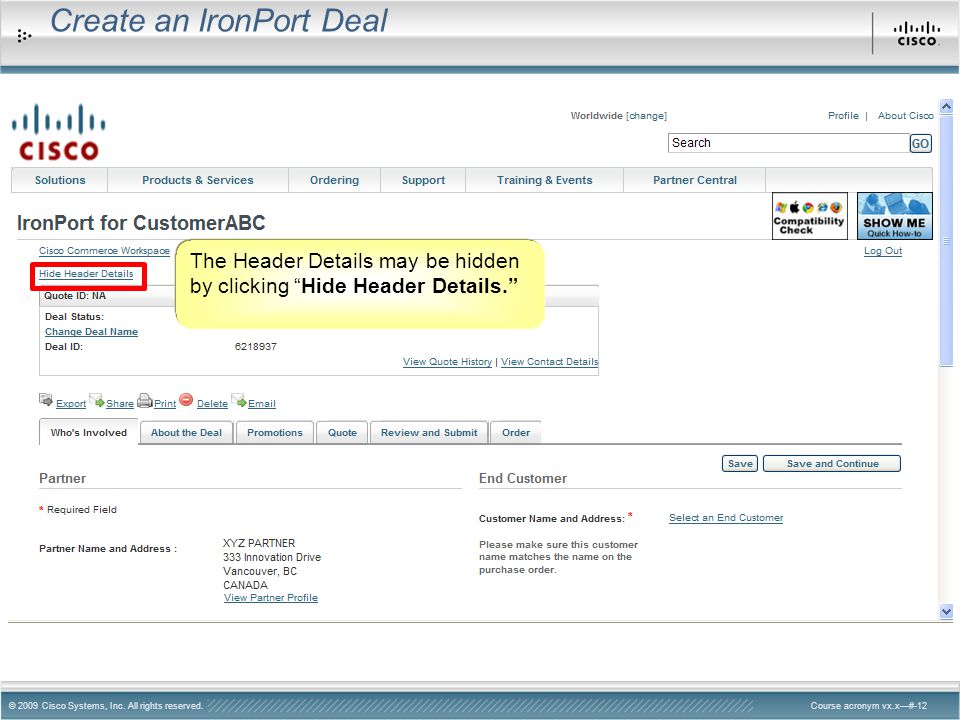This screenshot has height=720, width=960.
Task: Click the Share text link
Action: click(120, 403)
